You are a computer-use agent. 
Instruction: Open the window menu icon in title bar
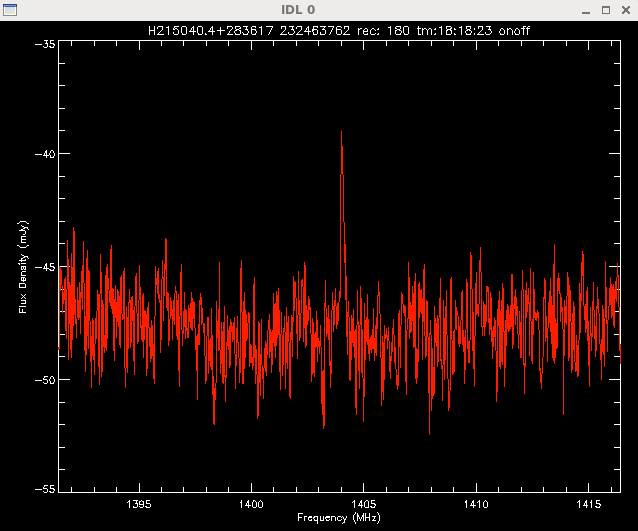coord(9,9)
